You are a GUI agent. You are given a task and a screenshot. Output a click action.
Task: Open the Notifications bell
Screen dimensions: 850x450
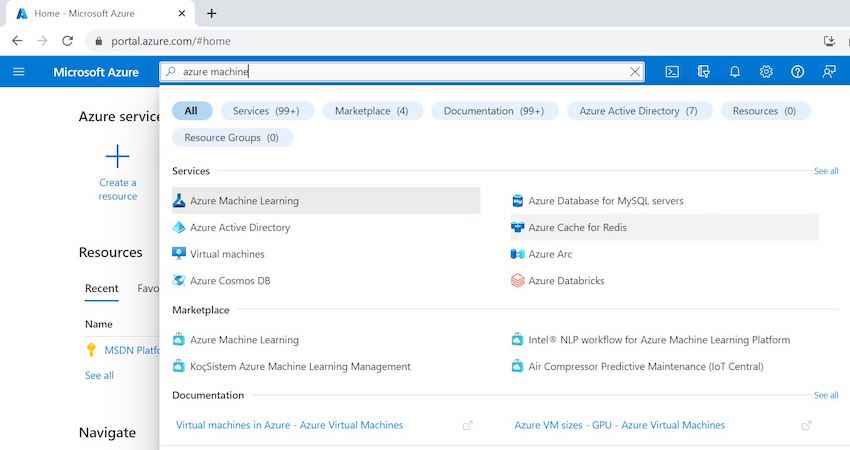tap(735, 72)
